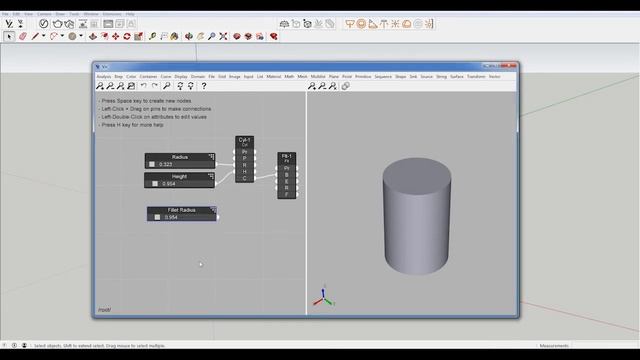The image size is (640, 360).
Task: Activate the Pan hand tool
Action: (x=200, y=37)
